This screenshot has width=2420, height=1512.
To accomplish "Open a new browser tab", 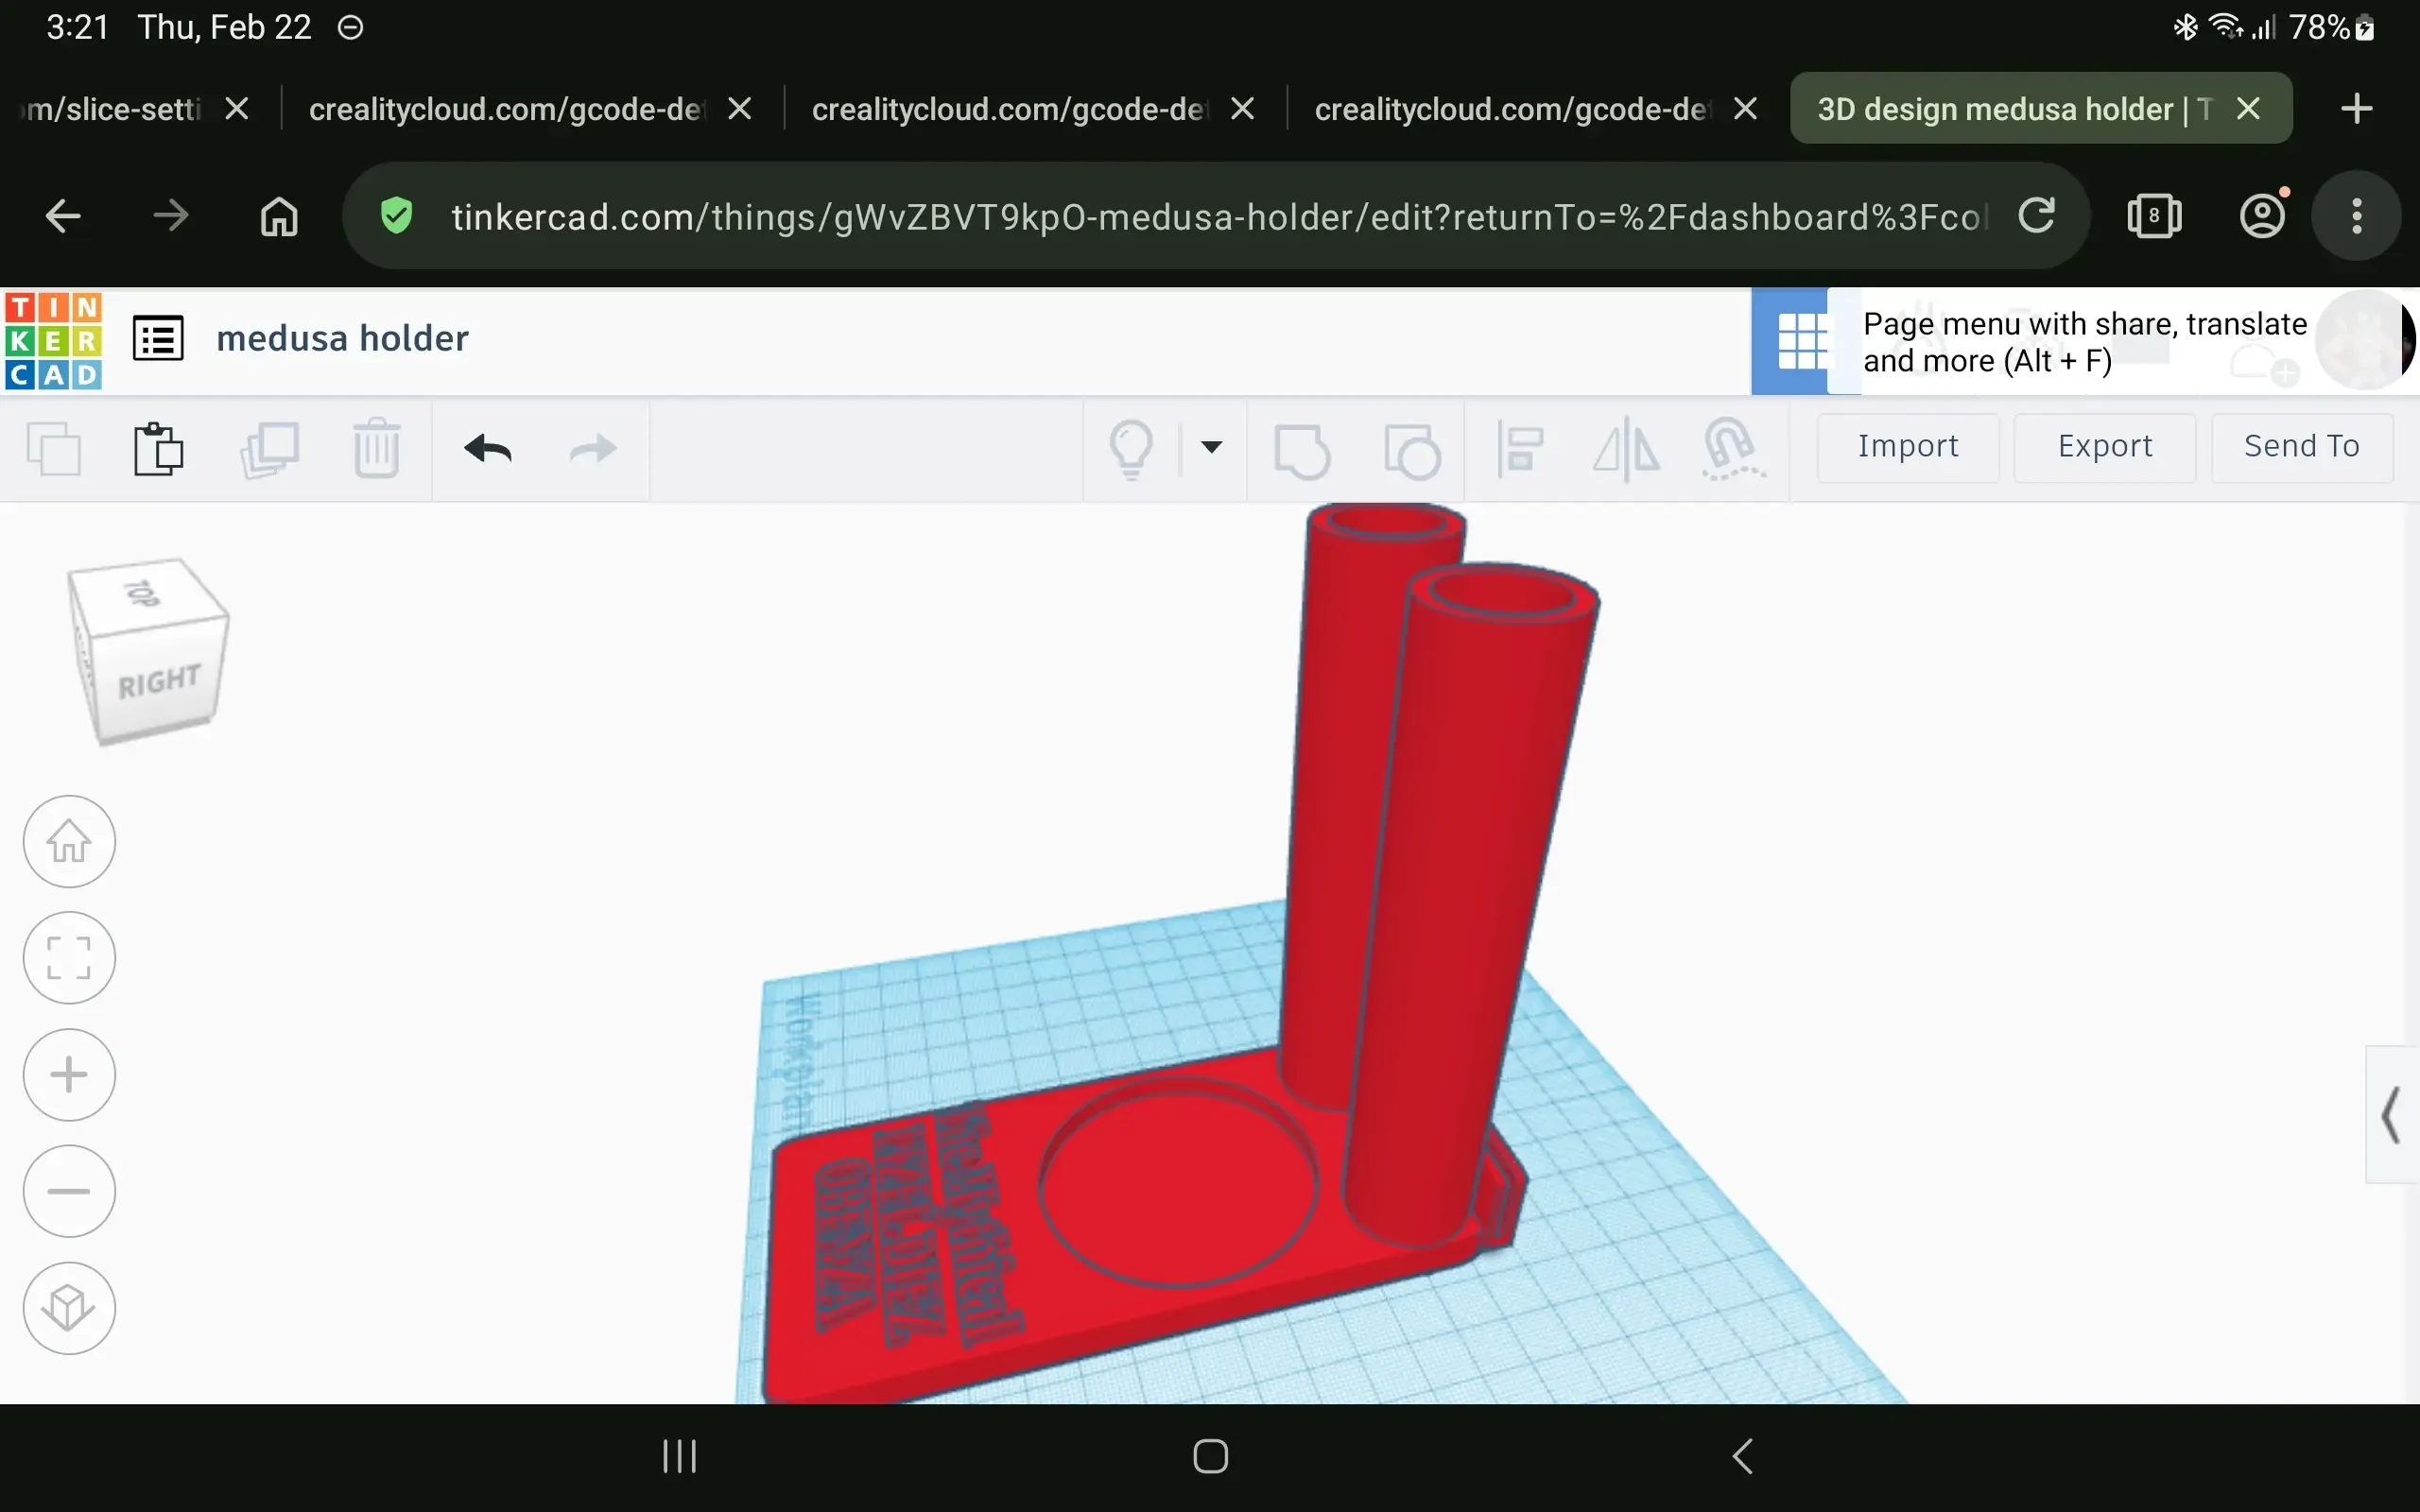I will pyautogui.click(x=2357, y=108).
